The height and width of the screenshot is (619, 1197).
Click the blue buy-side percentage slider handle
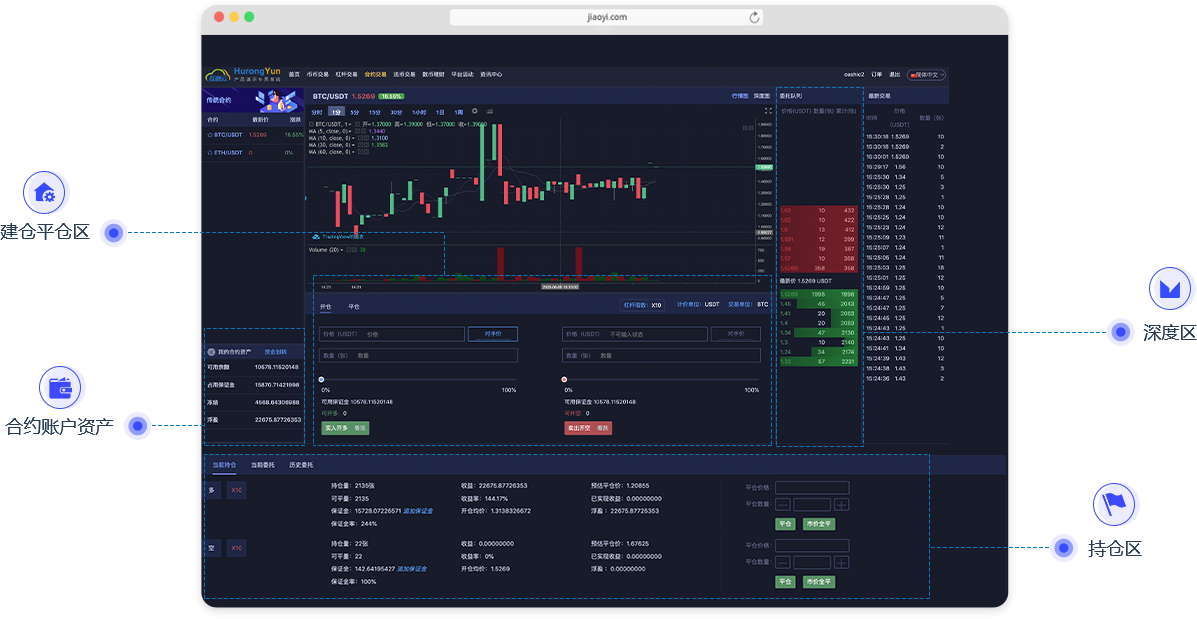(x=321, y=380)
